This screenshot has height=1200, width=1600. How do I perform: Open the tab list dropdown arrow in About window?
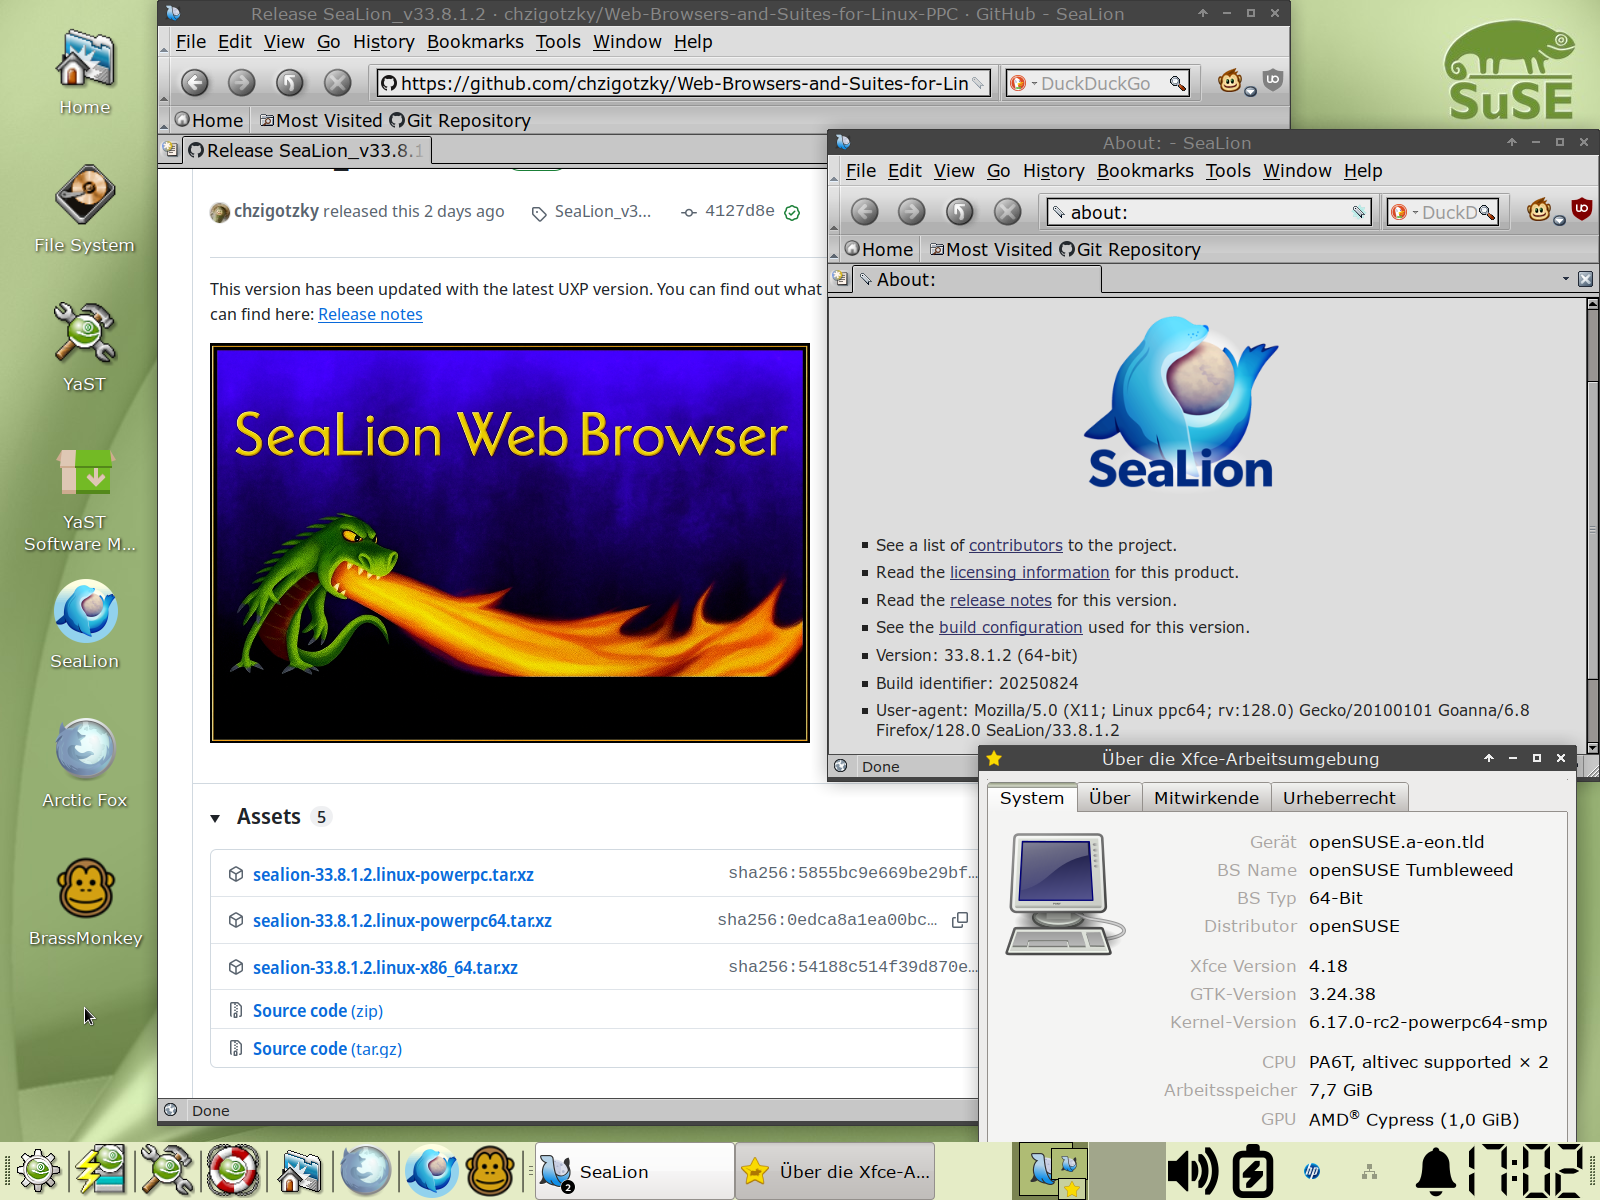pos(1565,279)
